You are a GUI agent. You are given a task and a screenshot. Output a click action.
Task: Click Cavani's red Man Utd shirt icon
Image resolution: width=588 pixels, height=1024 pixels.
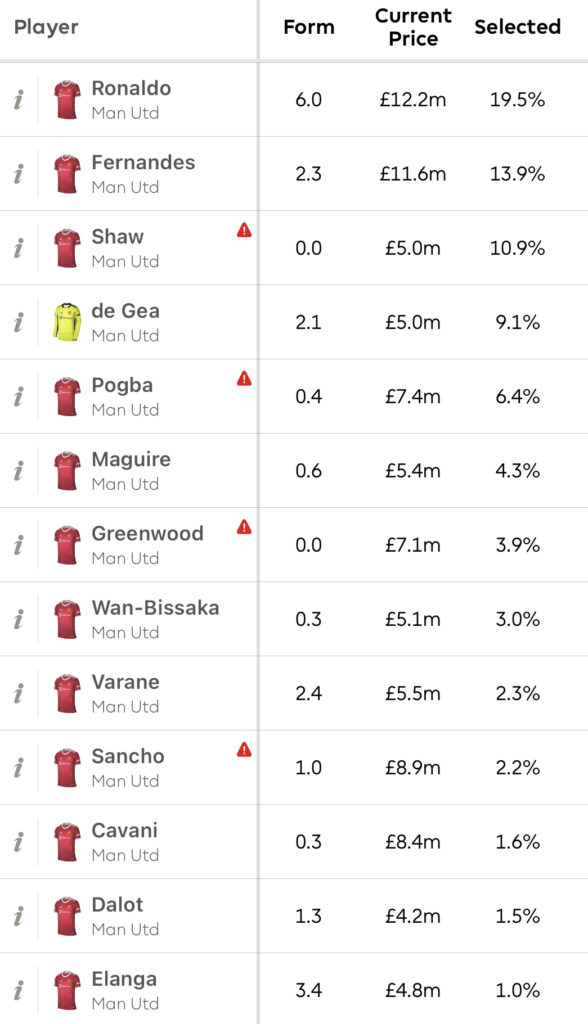point(67,842)
